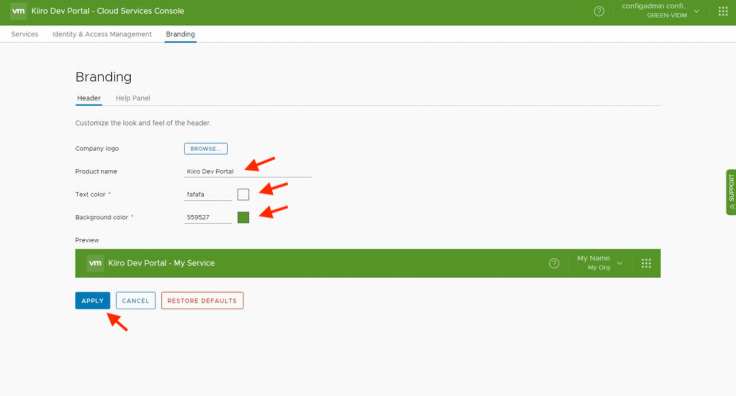Open the Support side panel tab

click(731, 192)
